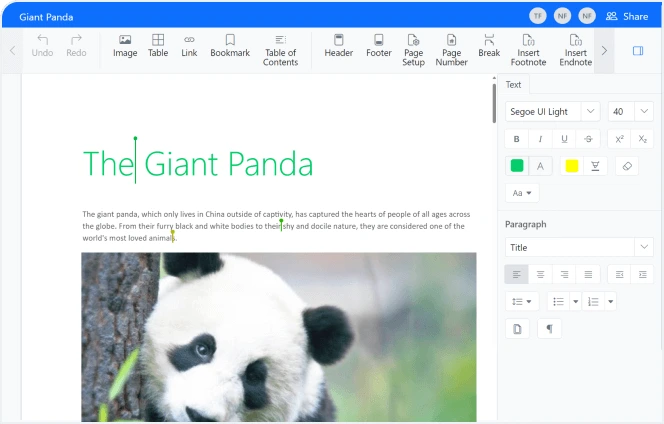The width and height of the screenshot is (664, 424).
Task: Toggle italic text style
Action: coord(541,139)
